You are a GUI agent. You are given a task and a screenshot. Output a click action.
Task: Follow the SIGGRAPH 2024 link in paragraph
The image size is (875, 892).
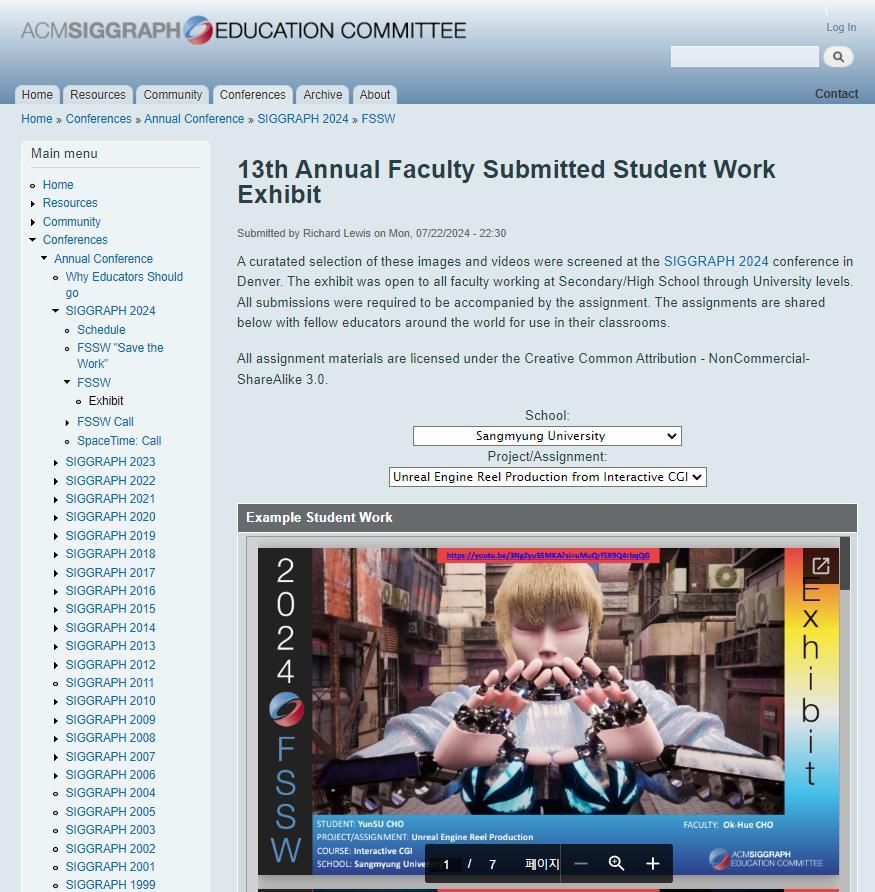pos(716,261)
